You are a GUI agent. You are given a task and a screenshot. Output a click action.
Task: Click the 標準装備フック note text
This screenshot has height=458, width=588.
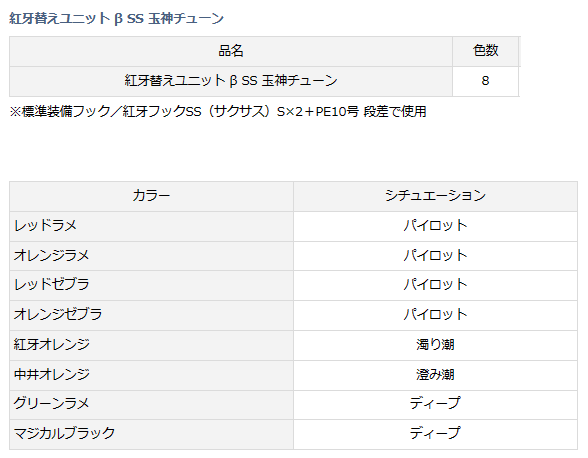(x=218, y=111)
